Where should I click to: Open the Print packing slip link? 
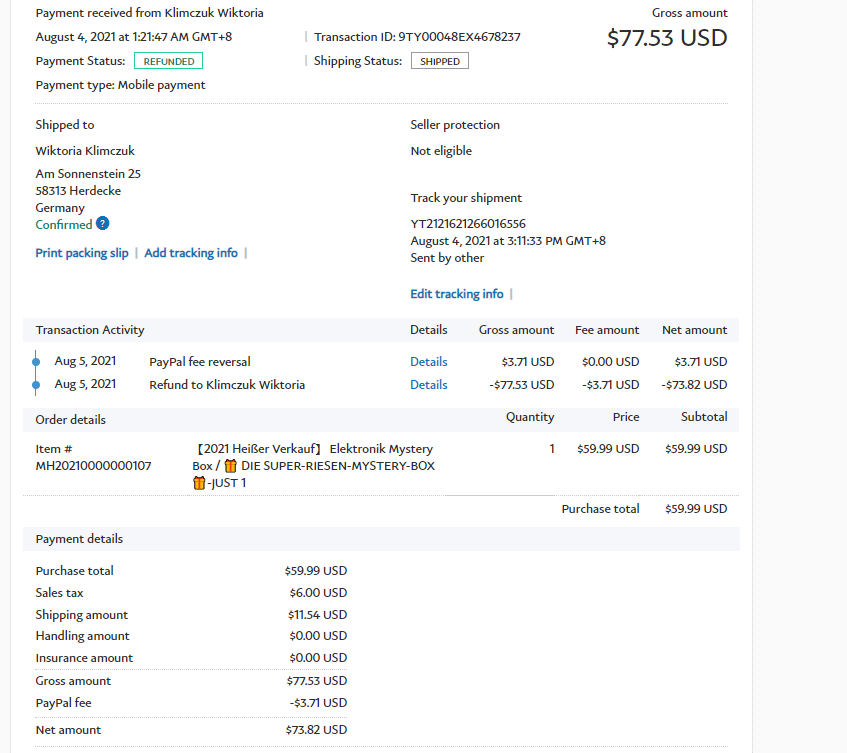pyautogui.click(x=82, y=253)
